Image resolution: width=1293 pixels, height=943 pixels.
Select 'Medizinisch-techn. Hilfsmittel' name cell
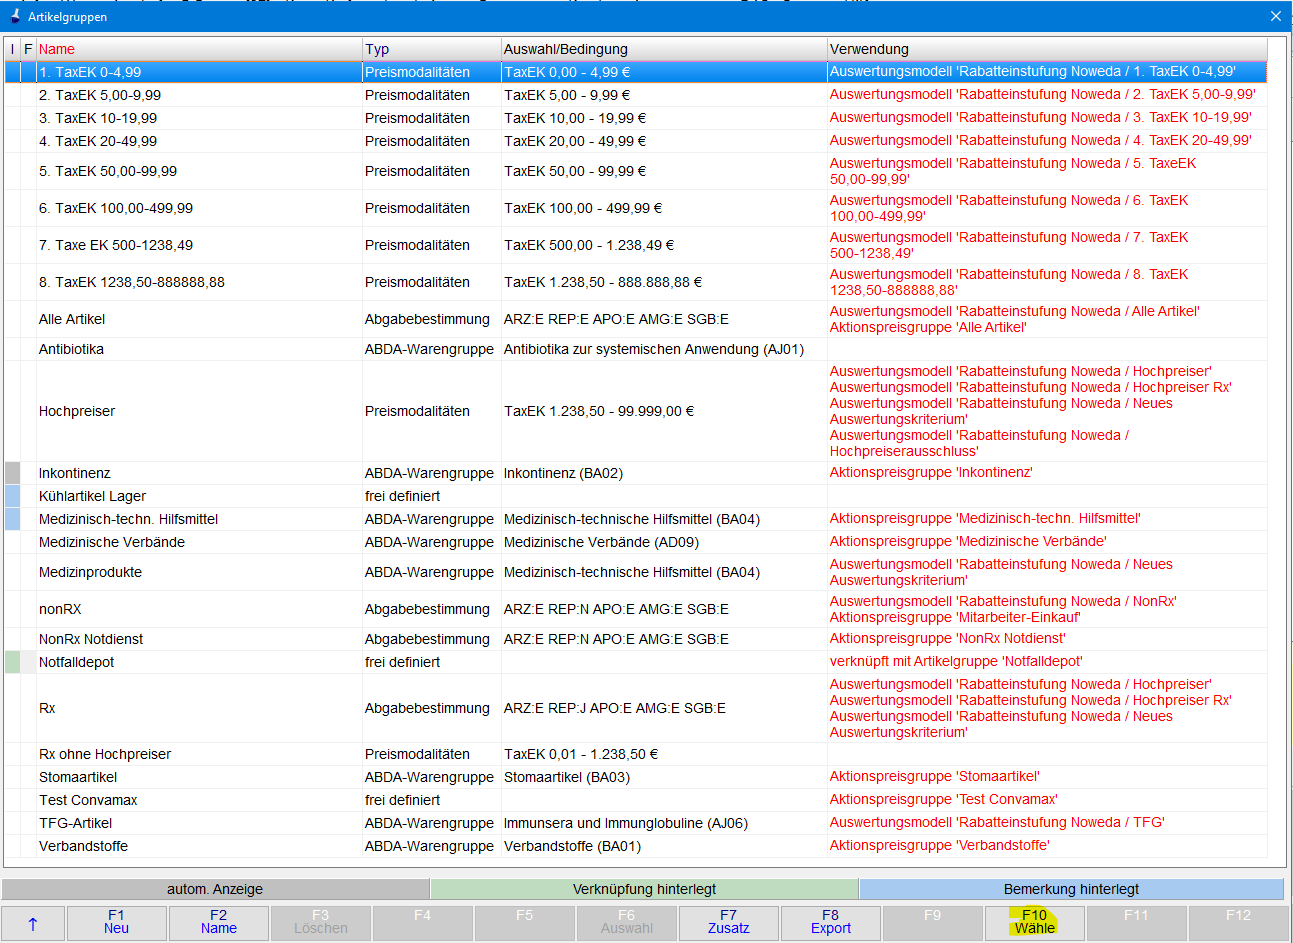coord(199,519)
